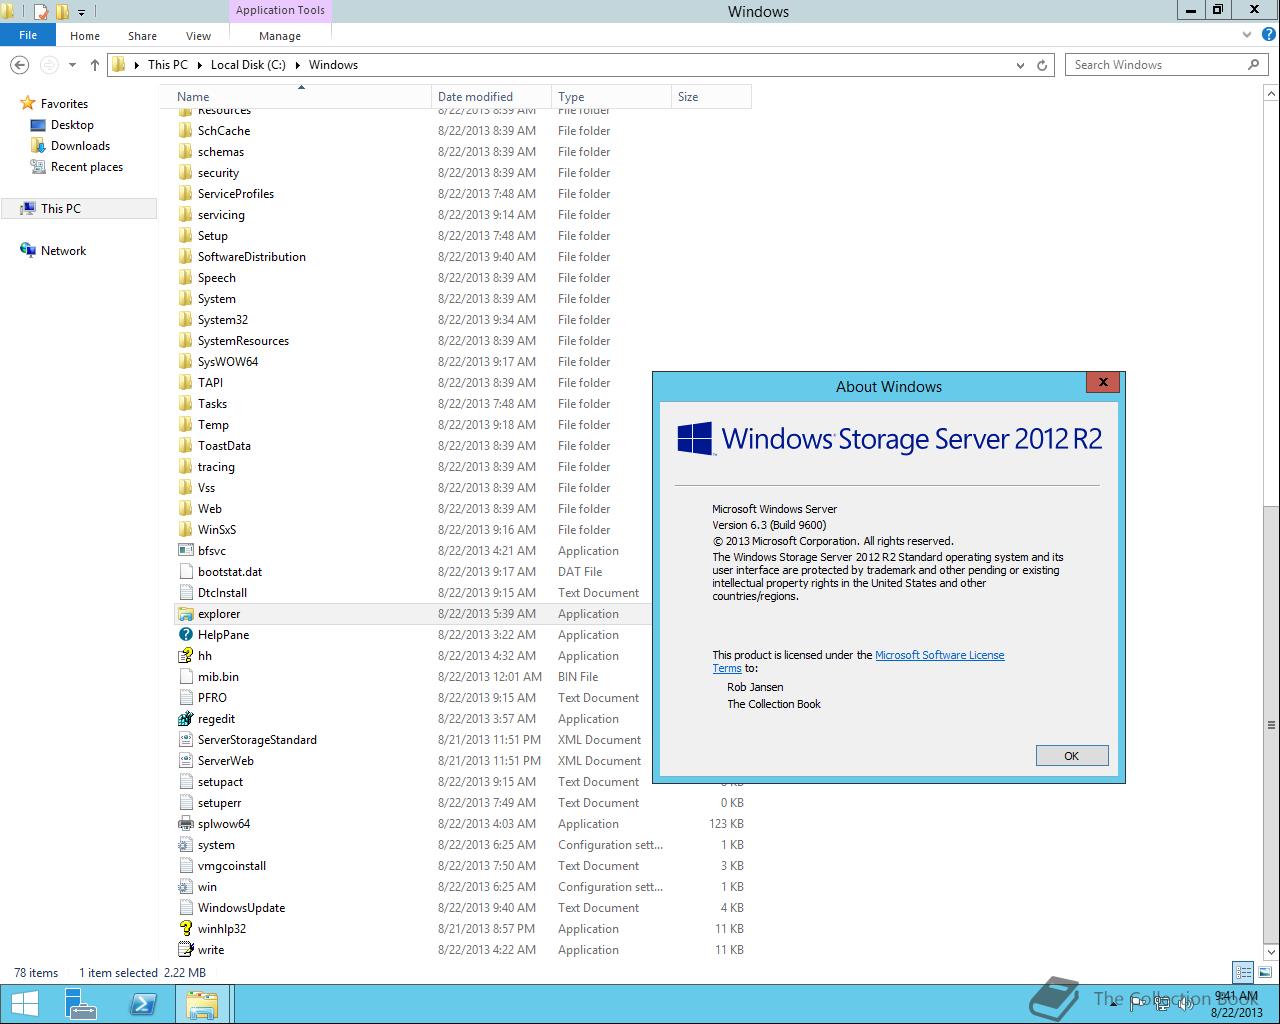Expand the ribbon with the chevron
The width and height of the screenshot is (1280, 1024).
[1247, 35]
